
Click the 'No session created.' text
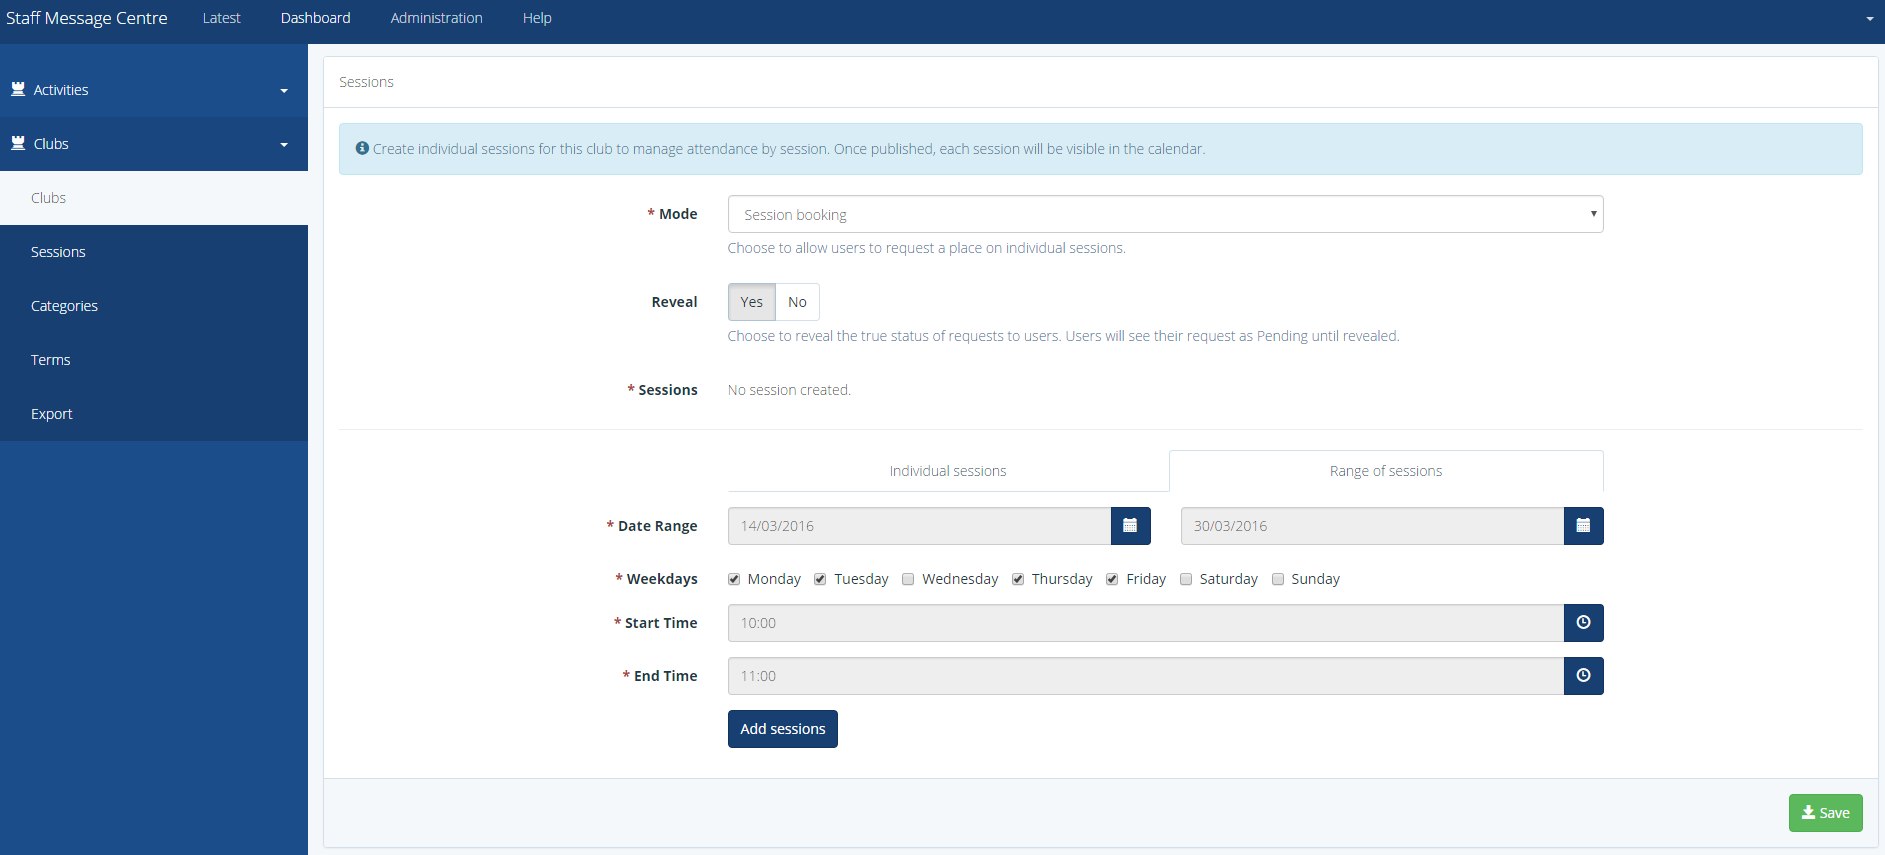point(789,390)
